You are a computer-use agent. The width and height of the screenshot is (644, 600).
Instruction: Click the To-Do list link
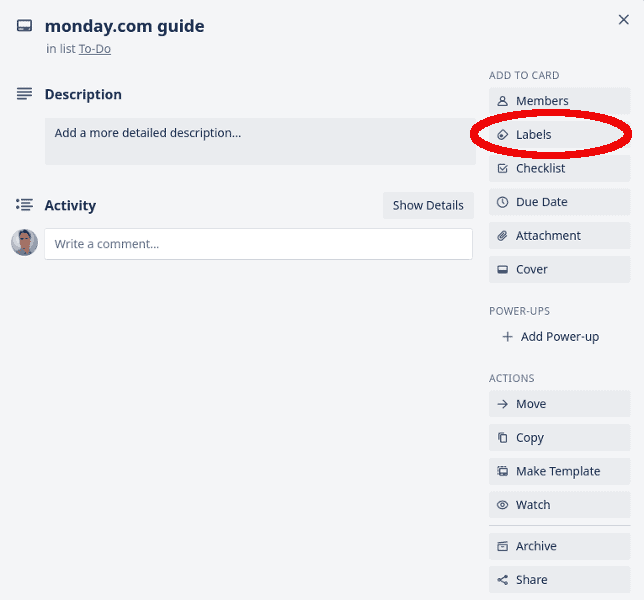95,49
